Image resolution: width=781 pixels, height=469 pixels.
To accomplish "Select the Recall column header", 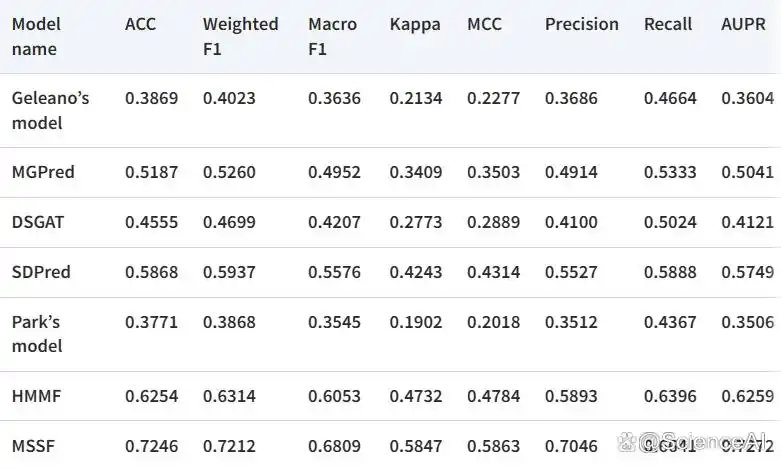I will click(668, 24).
